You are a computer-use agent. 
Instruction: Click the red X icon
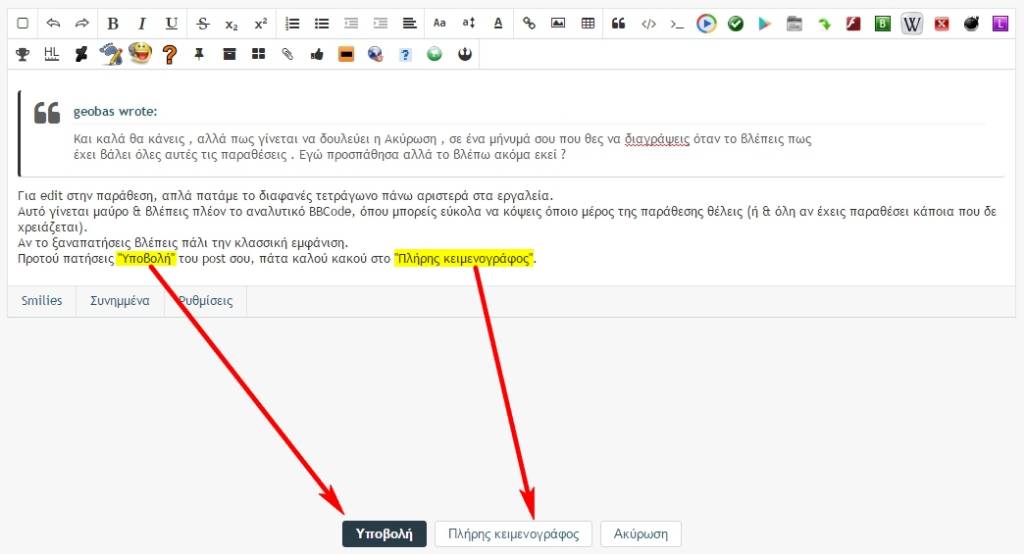(x=942, y=24)
